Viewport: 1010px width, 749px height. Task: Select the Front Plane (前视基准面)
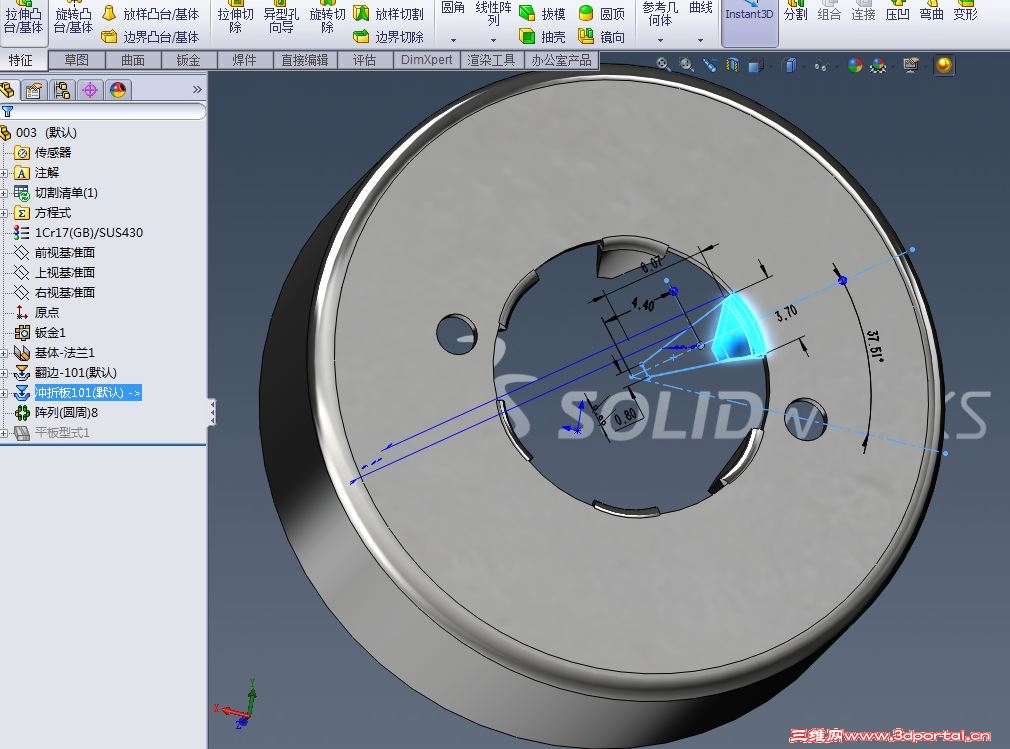click(55, 252)
